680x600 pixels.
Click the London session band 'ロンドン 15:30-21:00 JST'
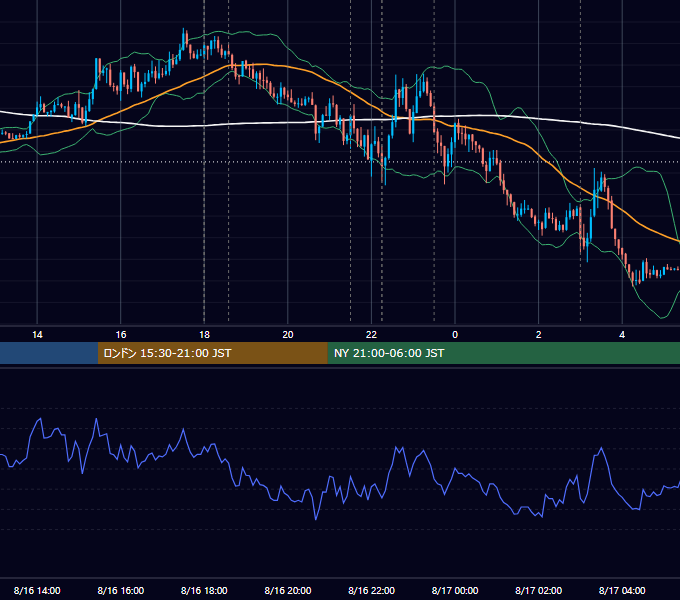click(x=212, y=353)
